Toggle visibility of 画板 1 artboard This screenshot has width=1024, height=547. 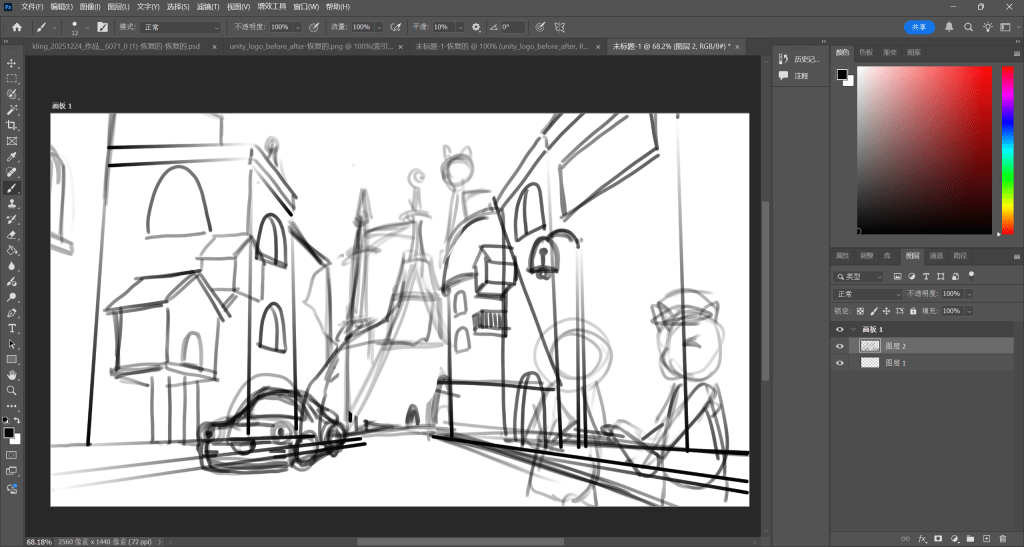(840, 329)
